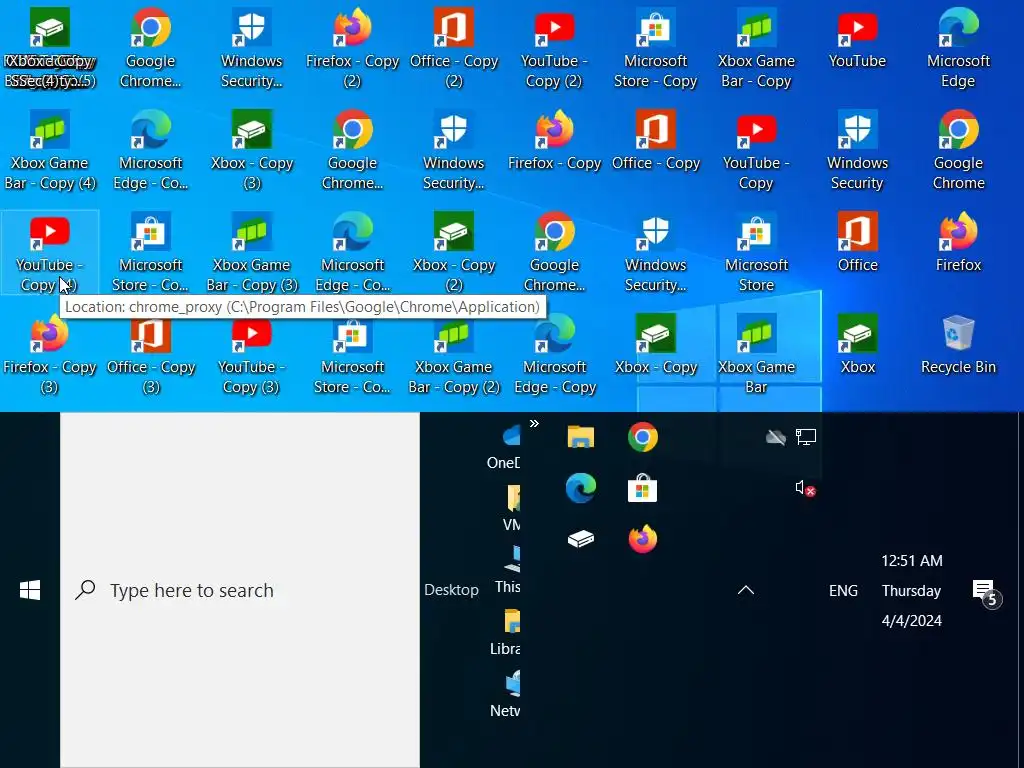Select the Office - Copy (3) shortcut

(151, 355)
